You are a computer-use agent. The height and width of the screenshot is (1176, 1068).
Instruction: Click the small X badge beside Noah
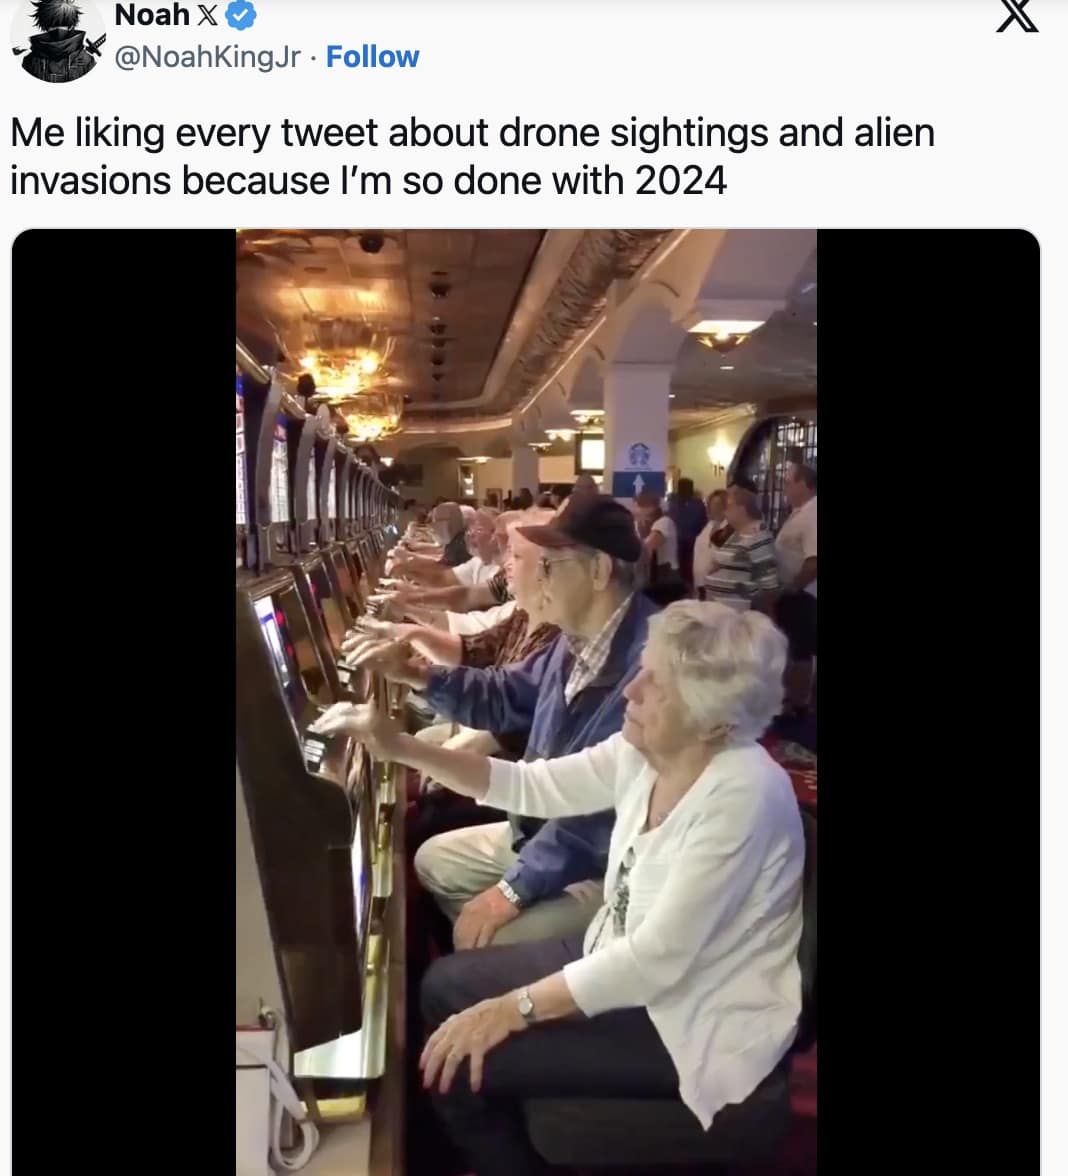pos(208,15)
